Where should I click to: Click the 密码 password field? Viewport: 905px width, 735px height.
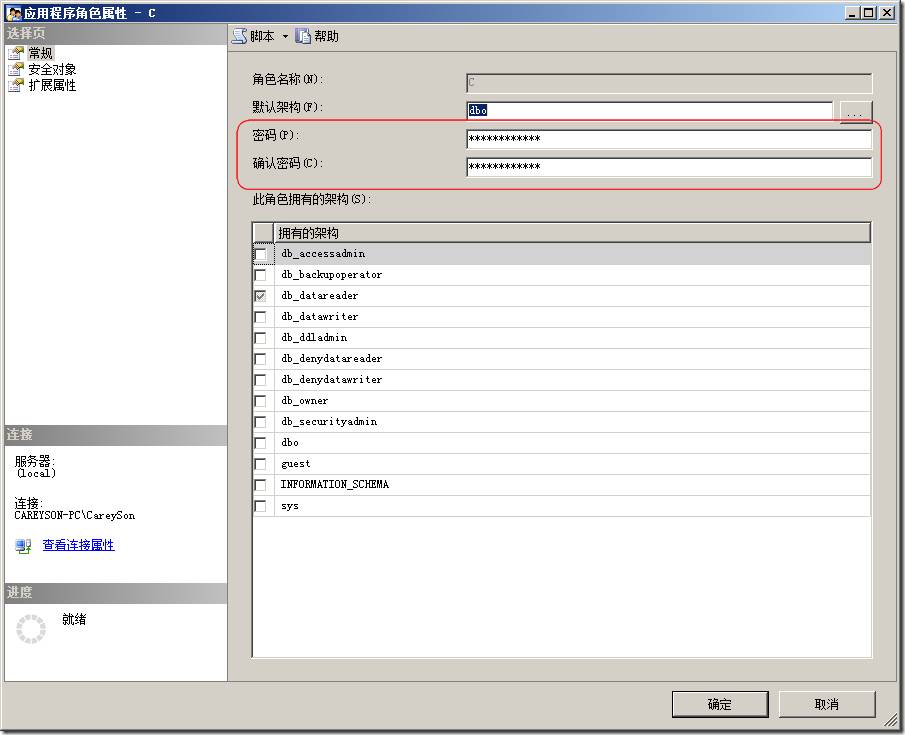(x=669, y=139)
